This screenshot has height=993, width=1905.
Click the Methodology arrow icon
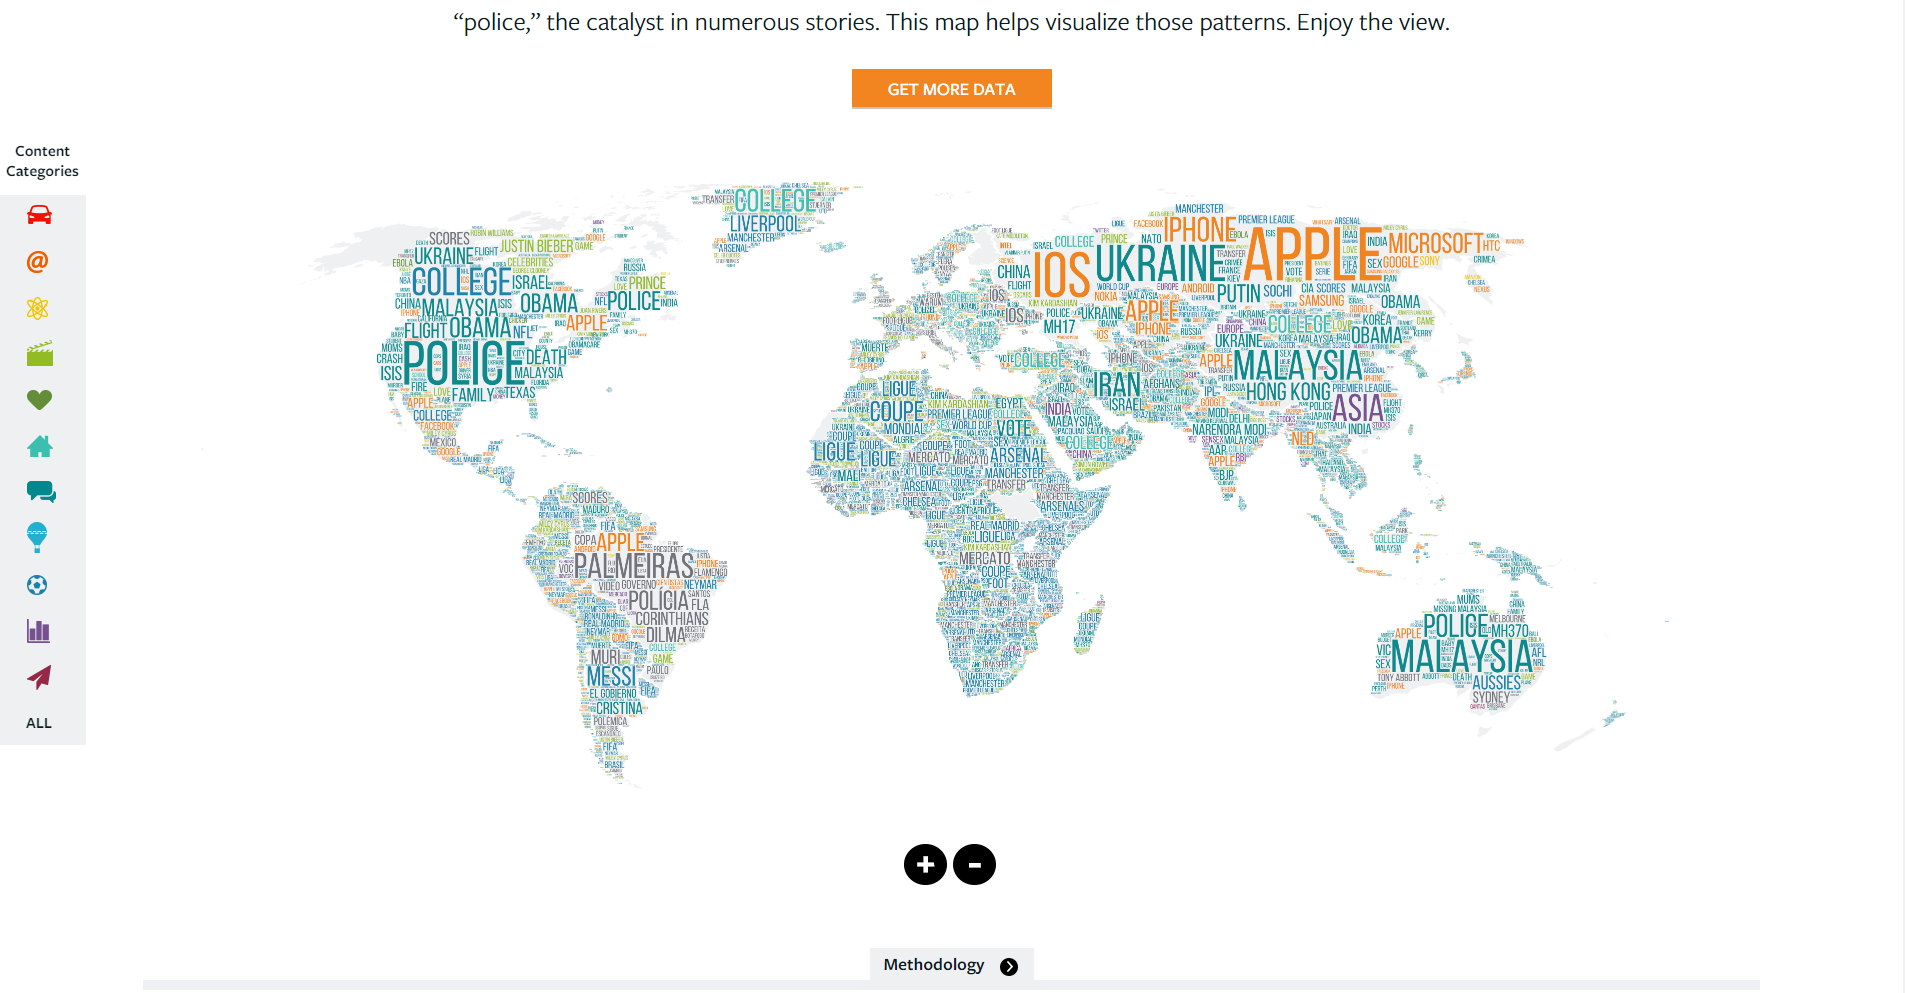pyautogui.click(x=1009, y=966)
